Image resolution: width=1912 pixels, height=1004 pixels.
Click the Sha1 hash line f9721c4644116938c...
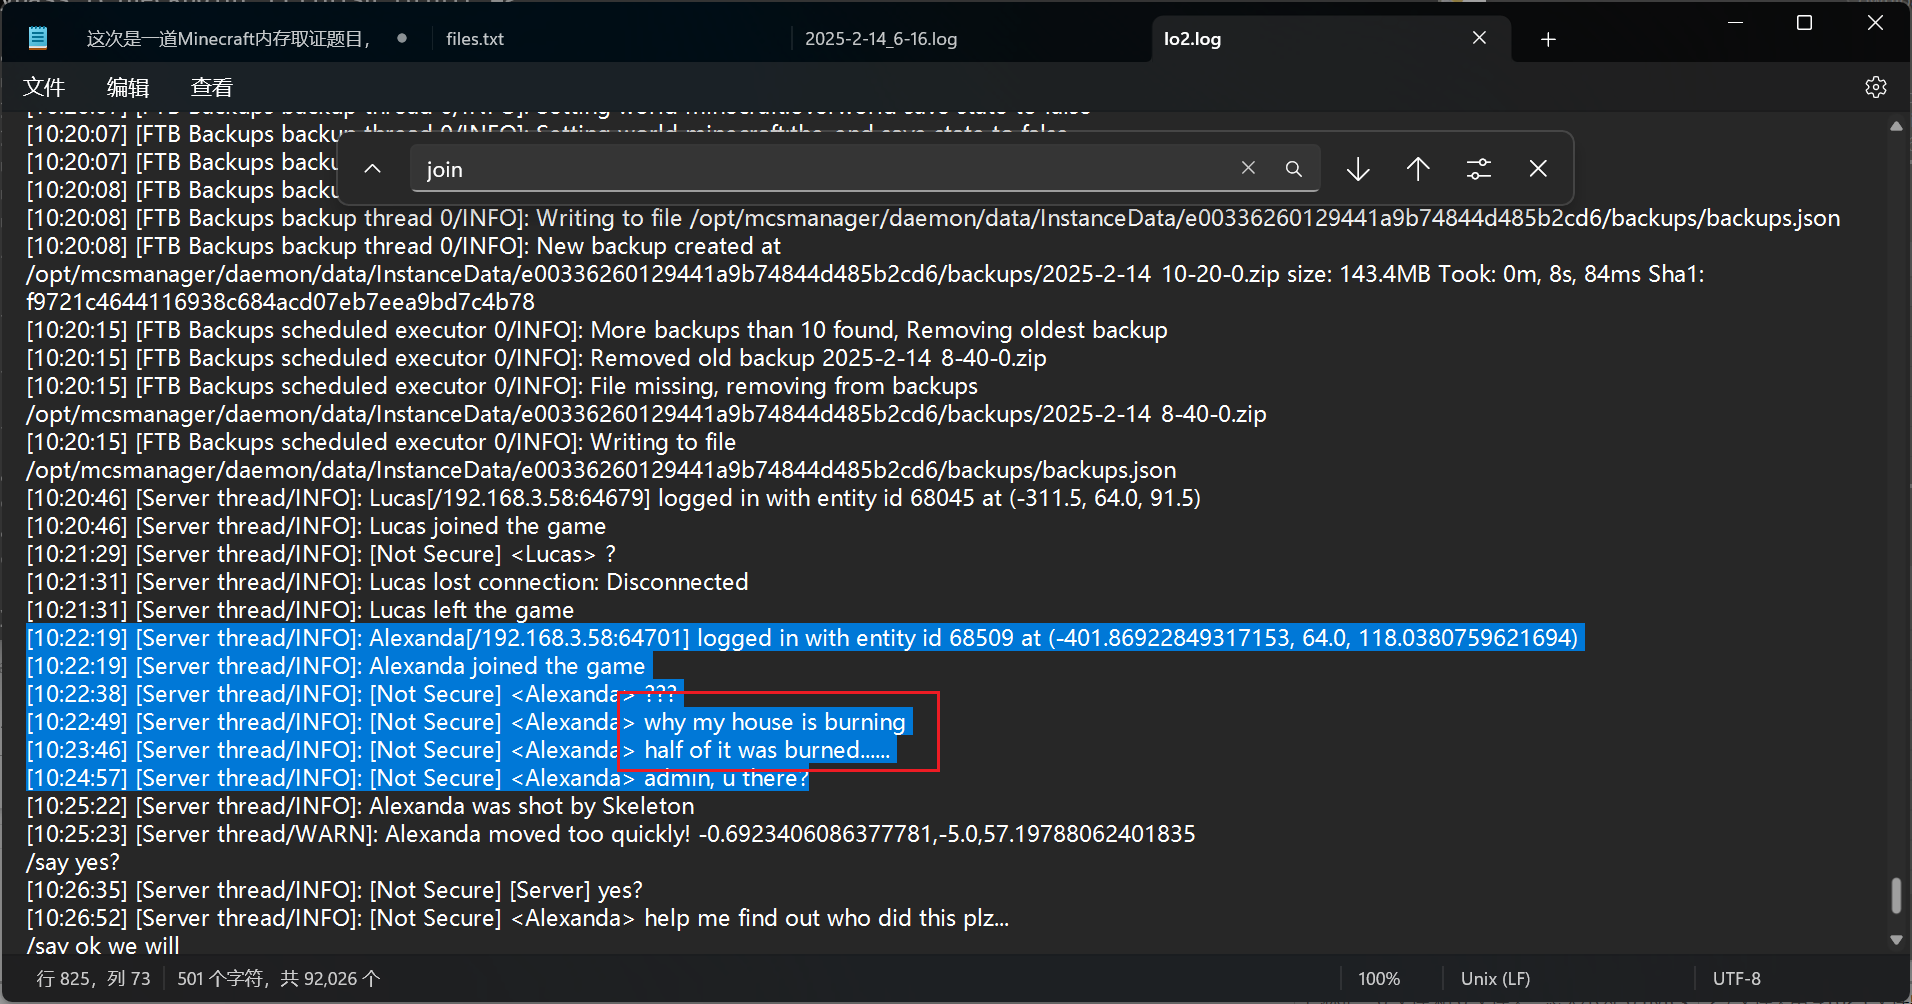pos(280,302)
